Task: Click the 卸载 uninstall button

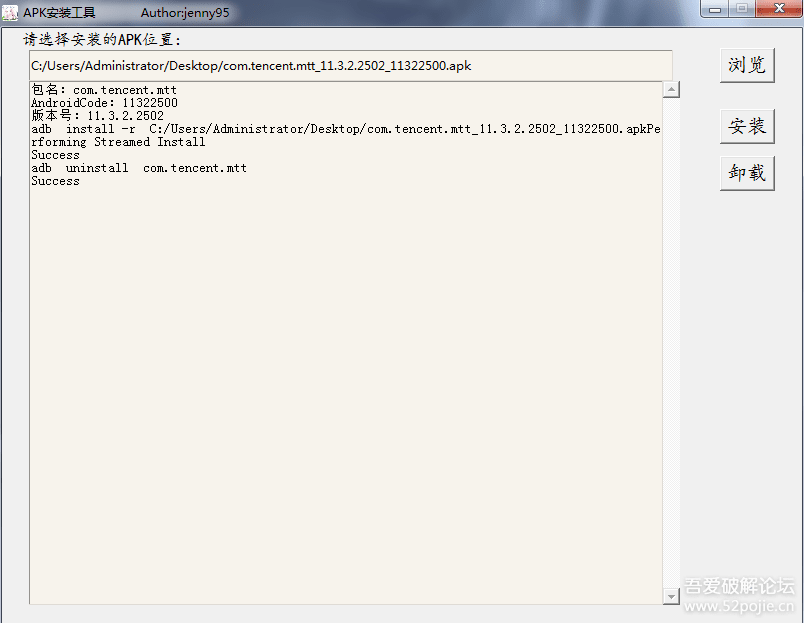Action: coord(747,173)
